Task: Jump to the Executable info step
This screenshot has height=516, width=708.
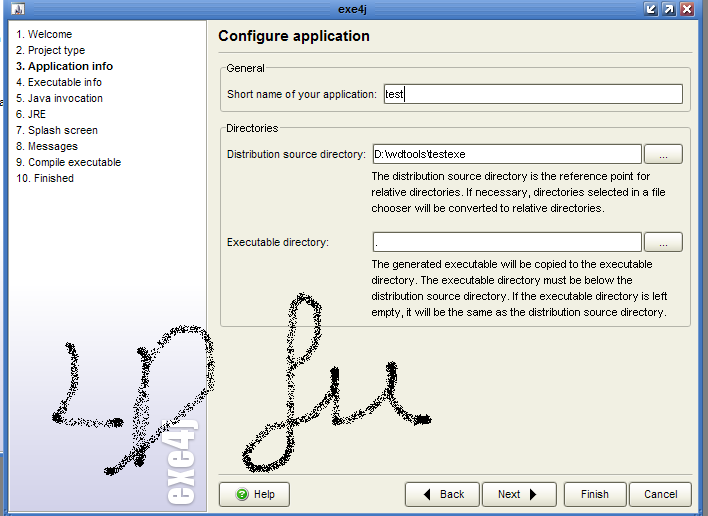Action: click(x=59, y=82)
